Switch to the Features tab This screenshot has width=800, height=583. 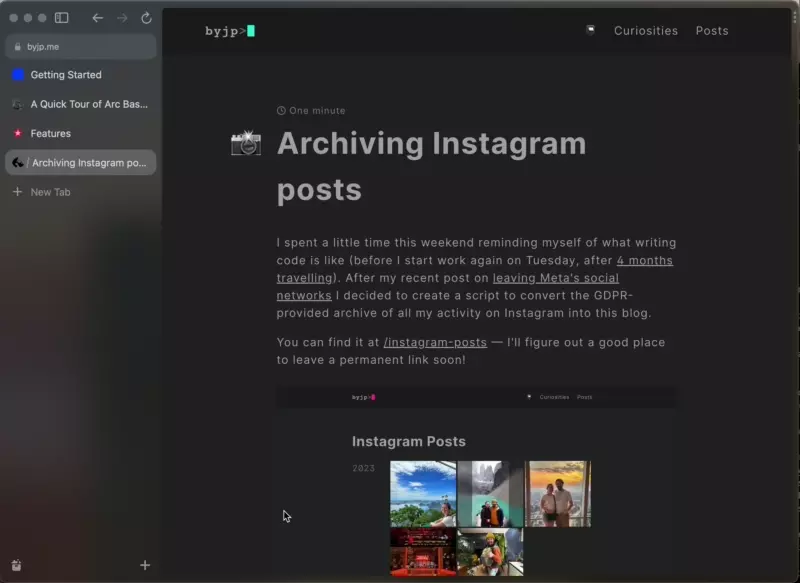pyautogui.click(x=81, y=133)
